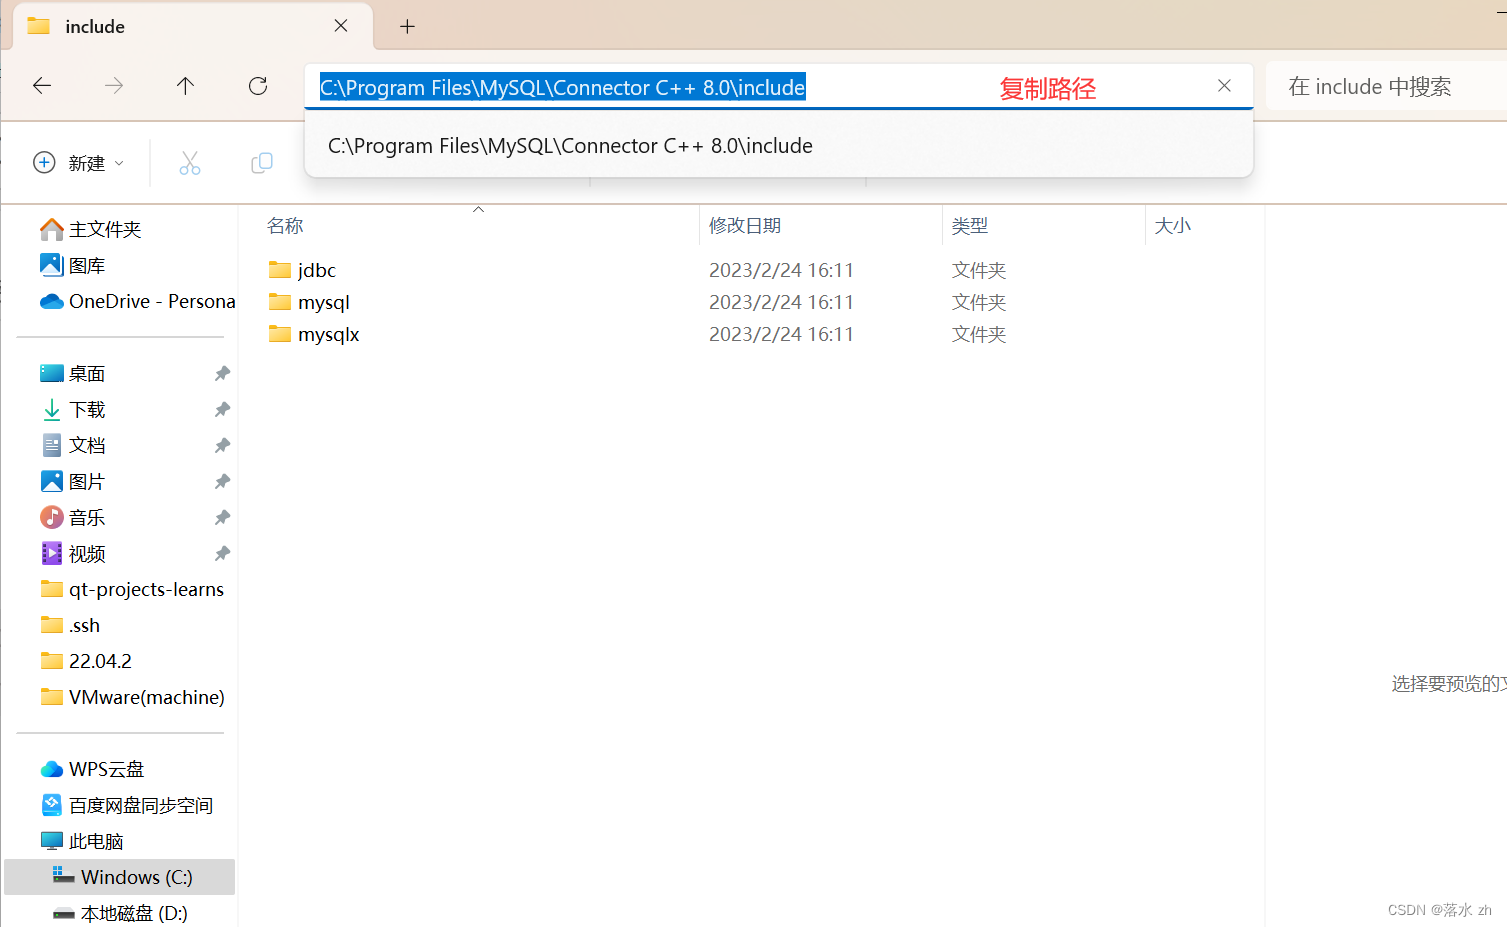Viewport: 1507px width, 927px height.
Task: Open the mysqlx folder
Action: click(328, 334)
